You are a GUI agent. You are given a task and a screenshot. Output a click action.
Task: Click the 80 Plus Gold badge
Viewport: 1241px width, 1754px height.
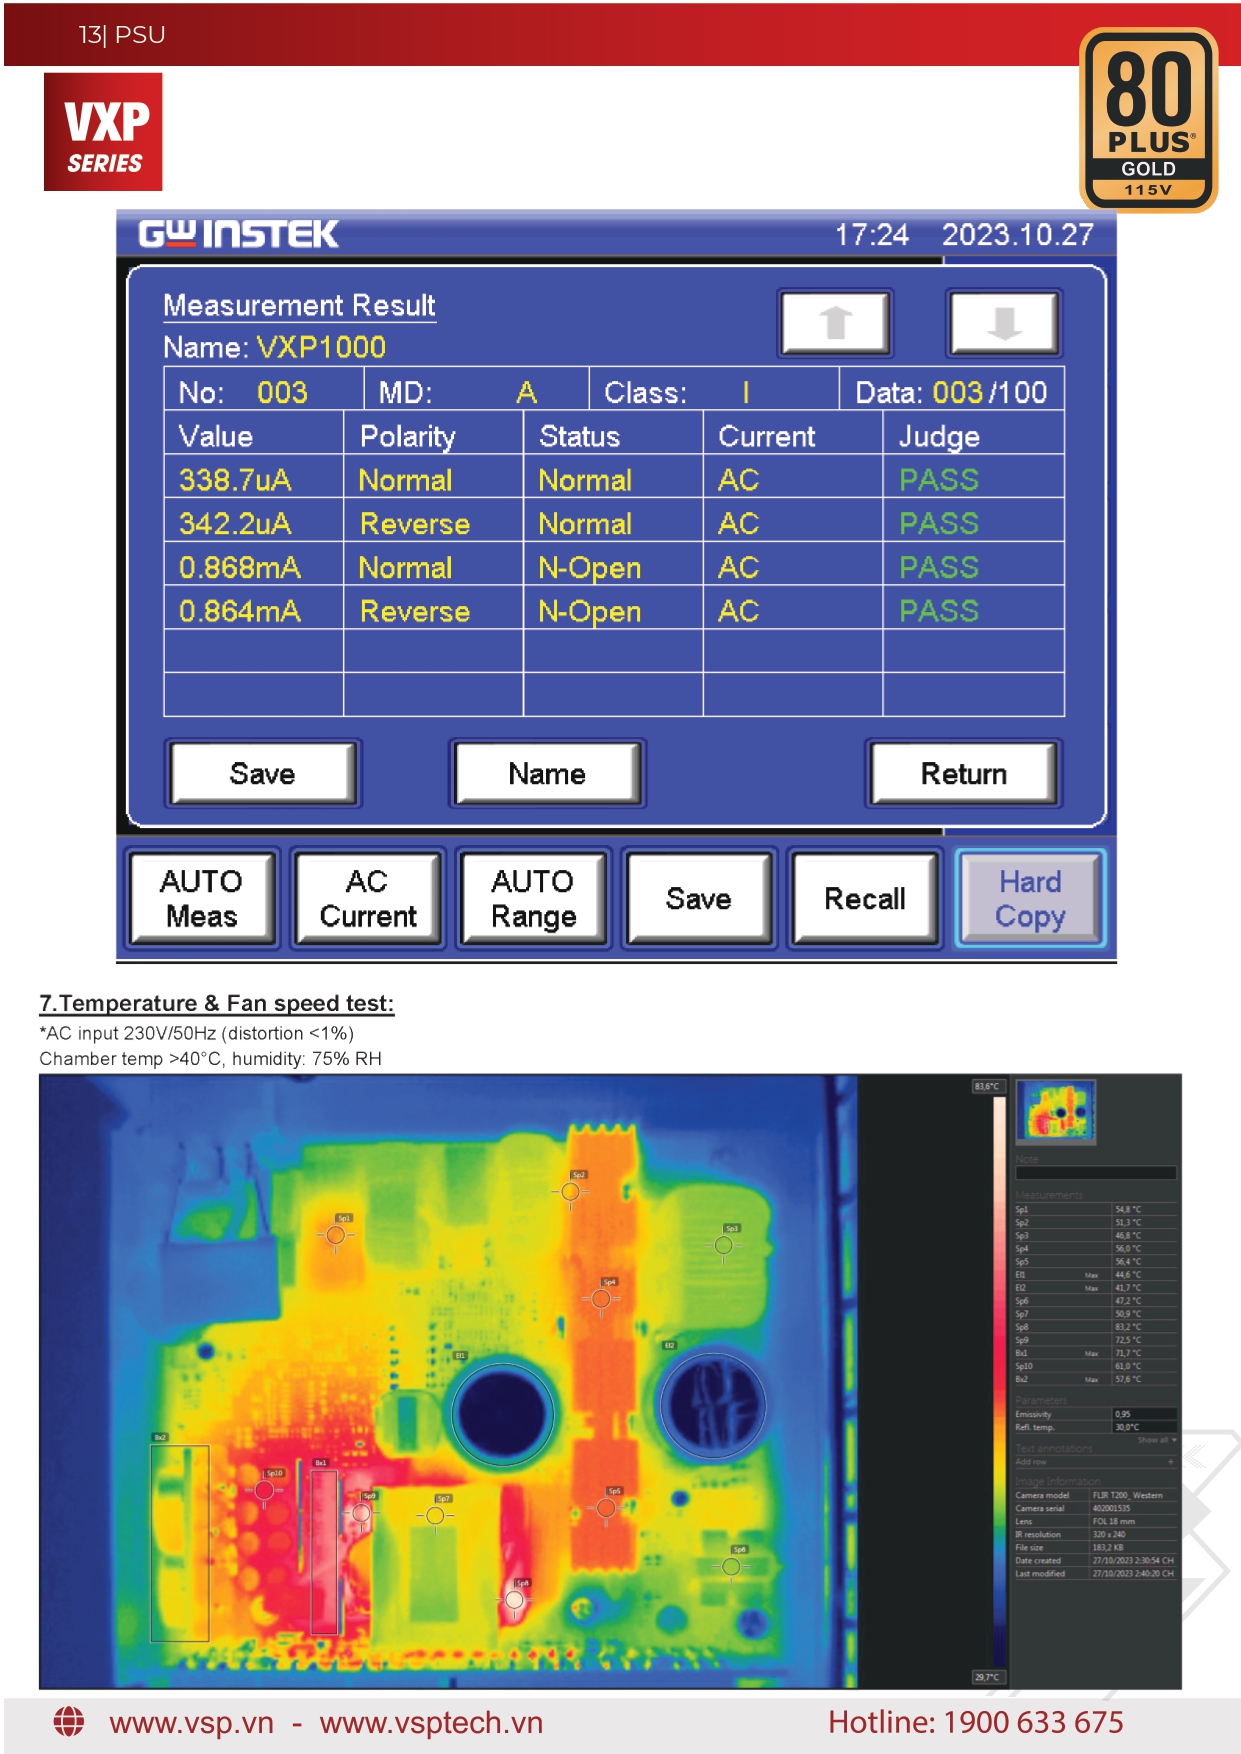tap(1148, 120)
